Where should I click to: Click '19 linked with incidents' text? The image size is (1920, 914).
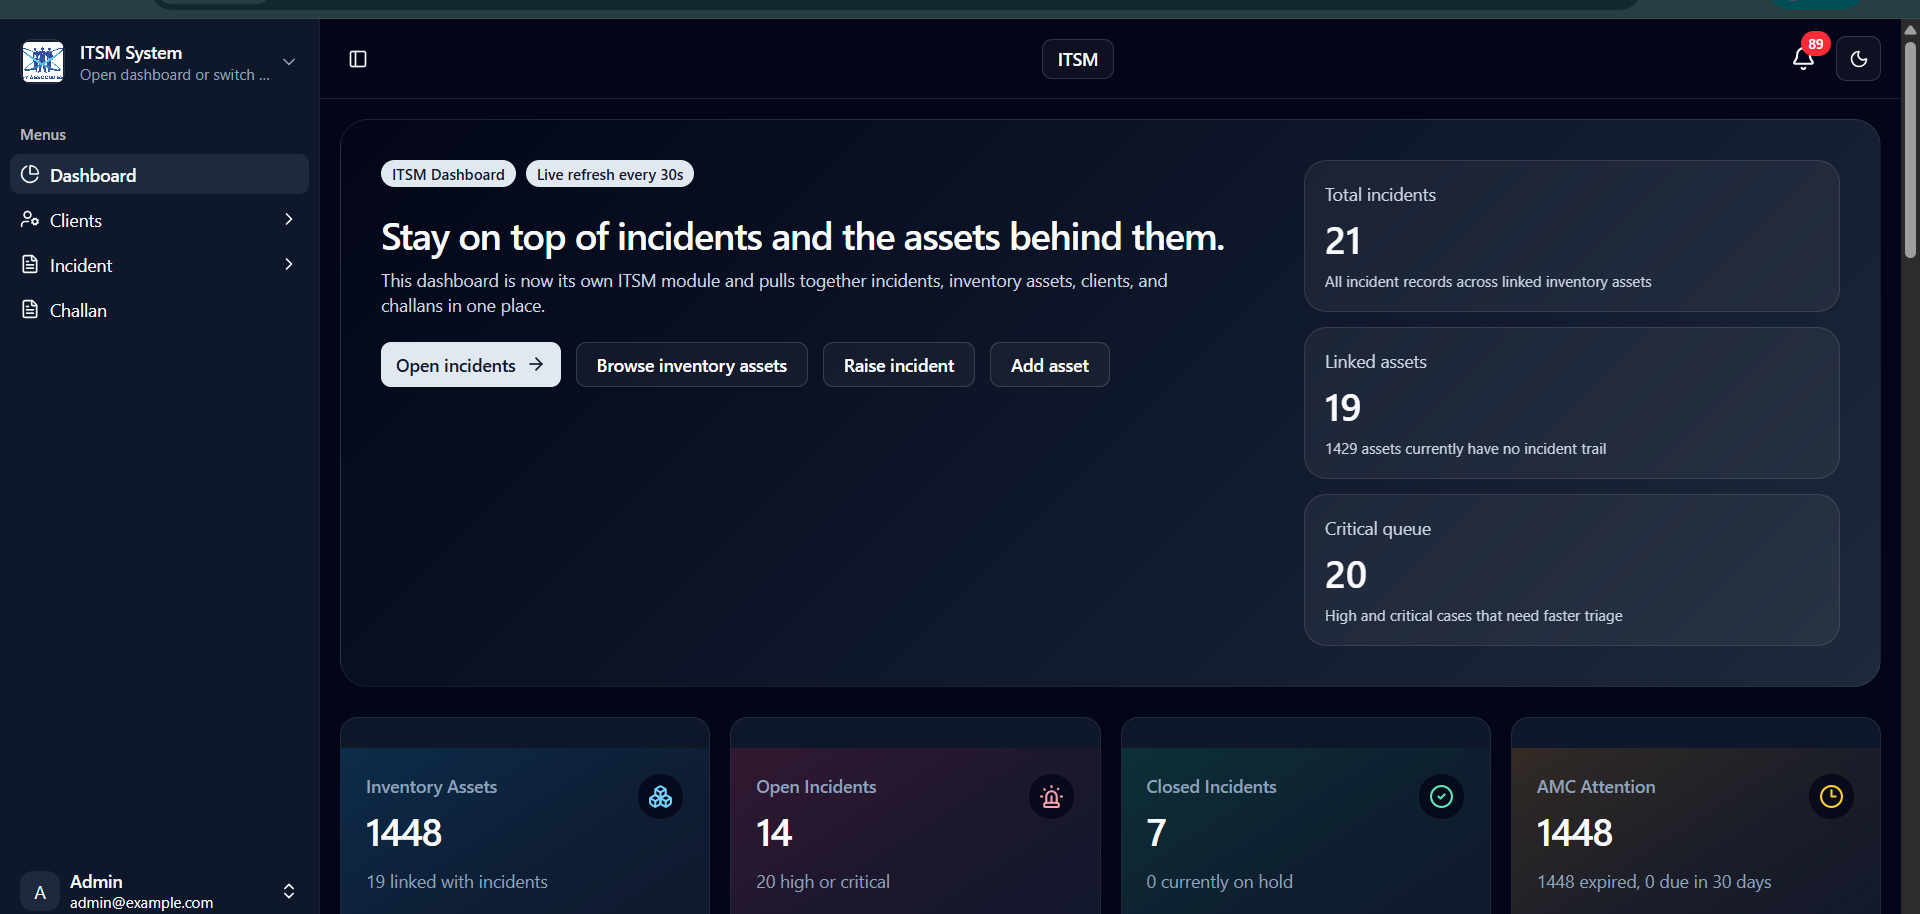457,882
